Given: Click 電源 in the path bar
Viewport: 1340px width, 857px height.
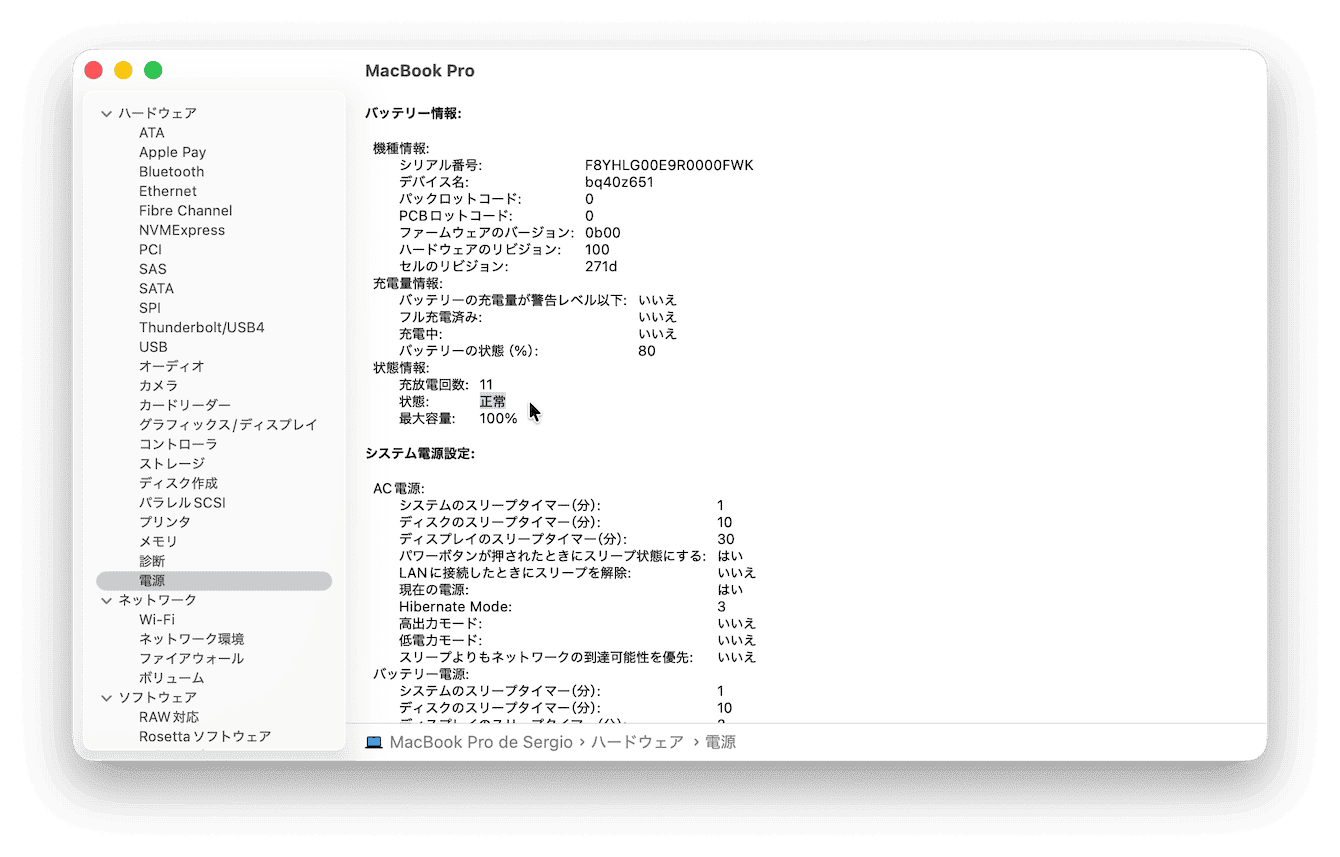Looking at the screenshot, I should pyautogui.click(x=720, y=743).
